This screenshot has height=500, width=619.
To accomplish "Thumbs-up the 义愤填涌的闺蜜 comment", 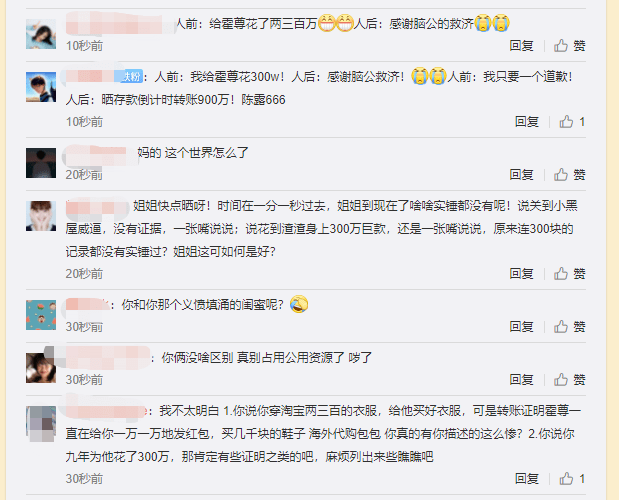I will click(x=569, y=326).
